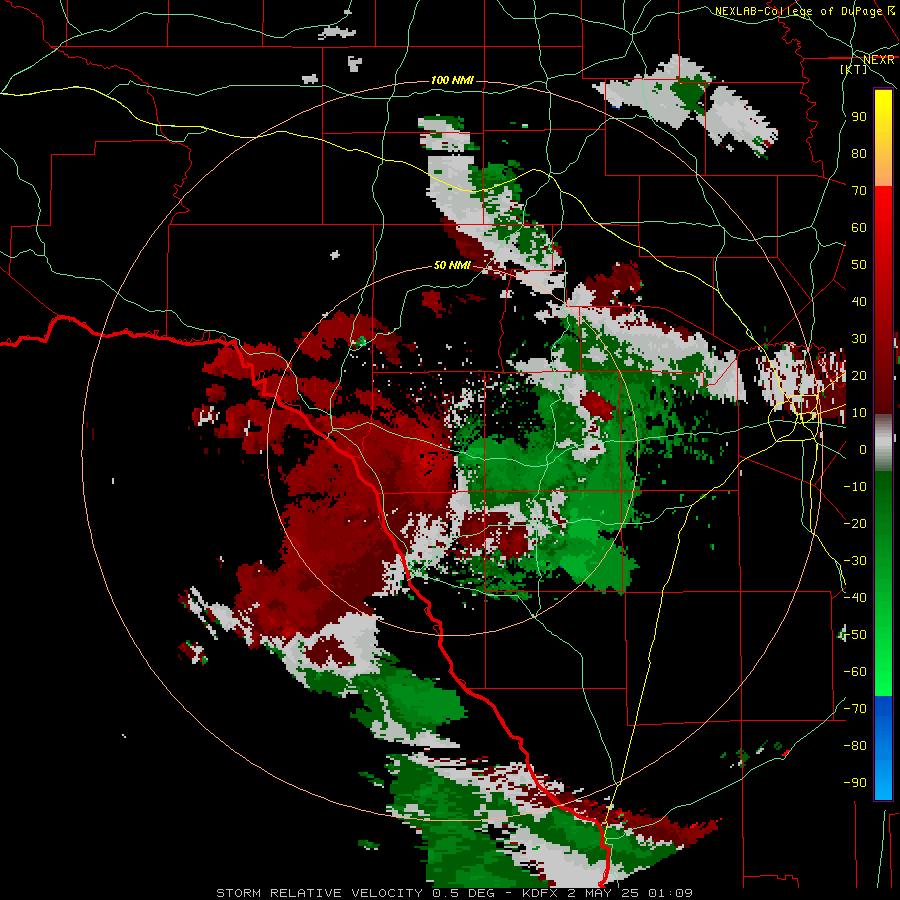
Task: Click the 40 value on the velocity scale
Action: (859, 301)
